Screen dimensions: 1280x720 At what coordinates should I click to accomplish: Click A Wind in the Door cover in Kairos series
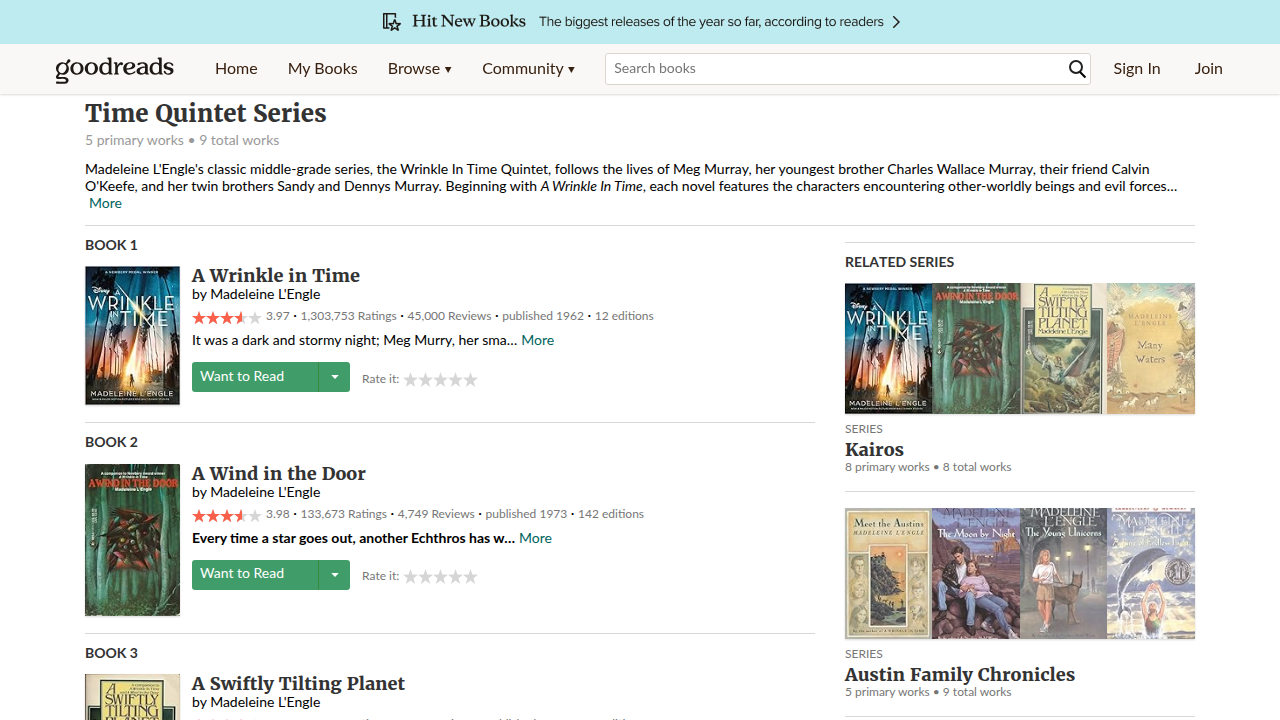click(976, 348)
